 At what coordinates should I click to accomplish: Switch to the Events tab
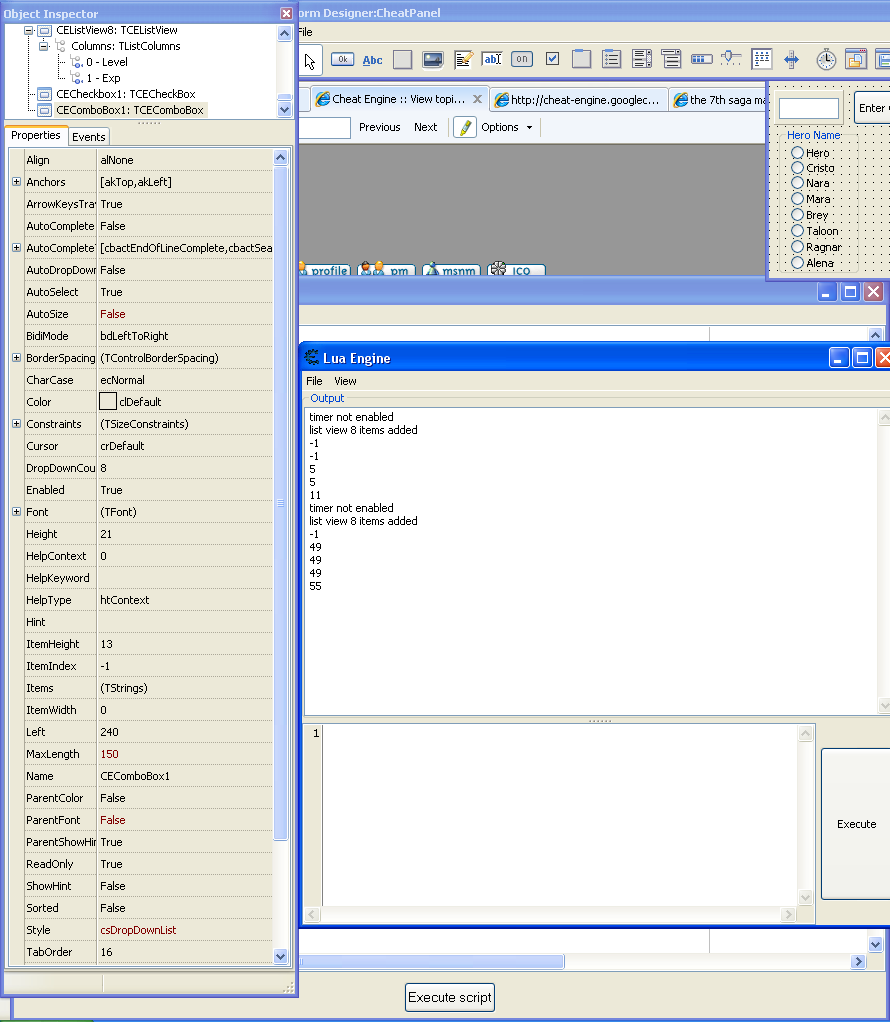(89, 137)
